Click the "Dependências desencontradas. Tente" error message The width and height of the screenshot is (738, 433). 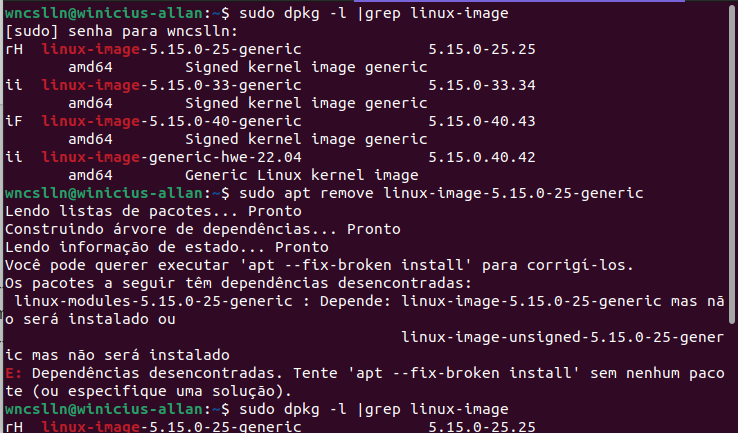[160, 373]
